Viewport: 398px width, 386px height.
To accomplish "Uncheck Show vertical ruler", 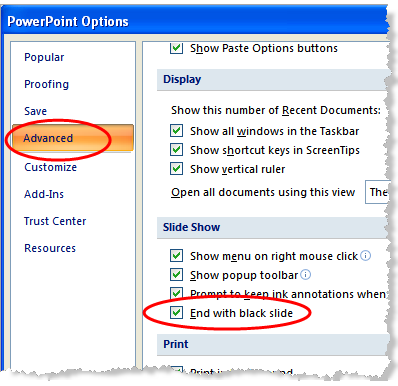I will (x=176, y=169).
